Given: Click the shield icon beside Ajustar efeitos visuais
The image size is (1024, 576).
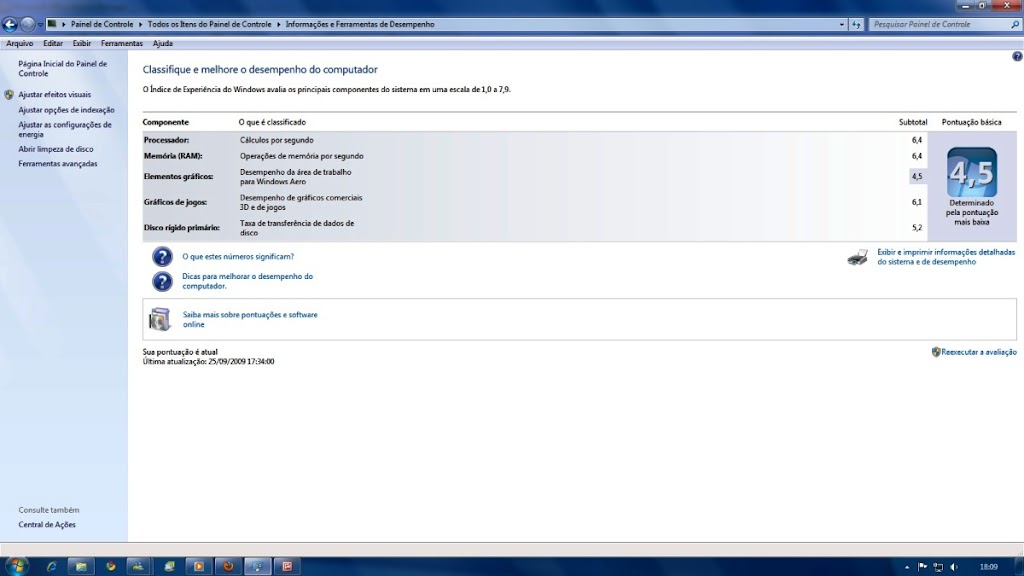Looking at the screenshot, I should click(9, 95).
